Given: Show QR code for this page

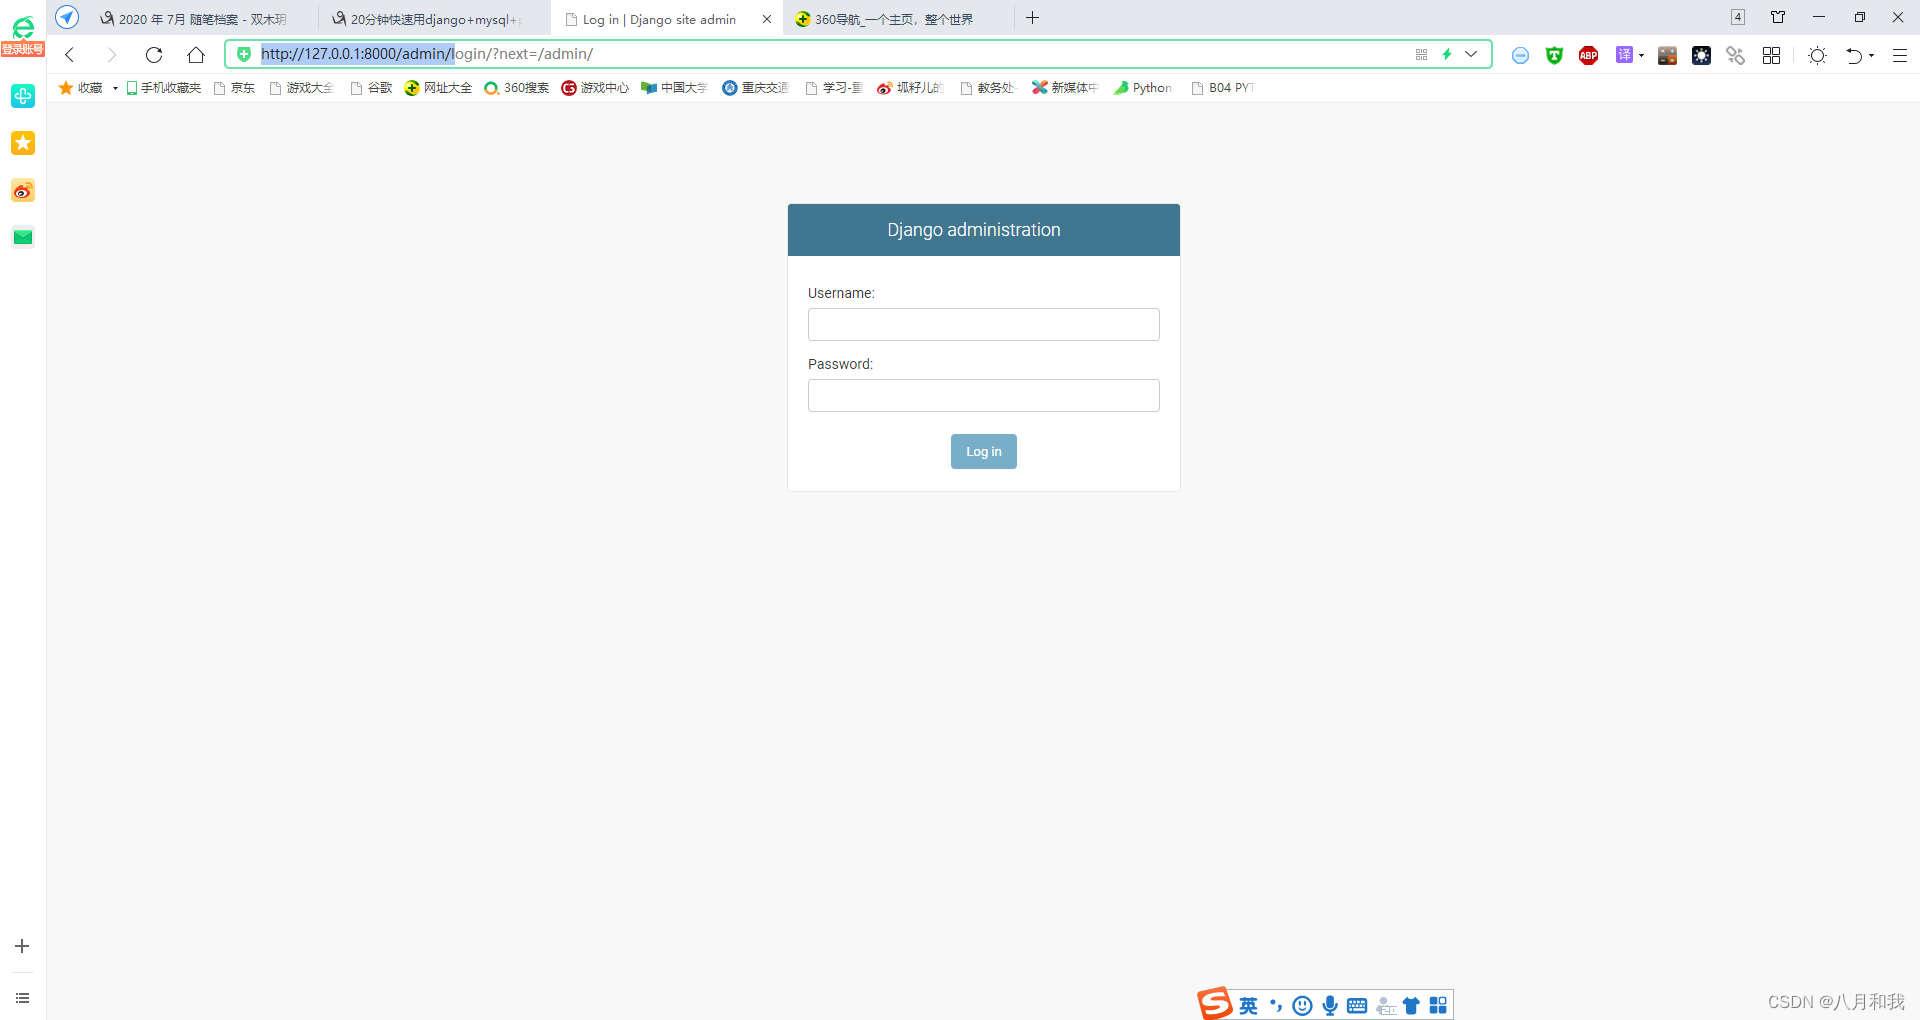Looking at the screenshot, I should (x=1421, y=54).
